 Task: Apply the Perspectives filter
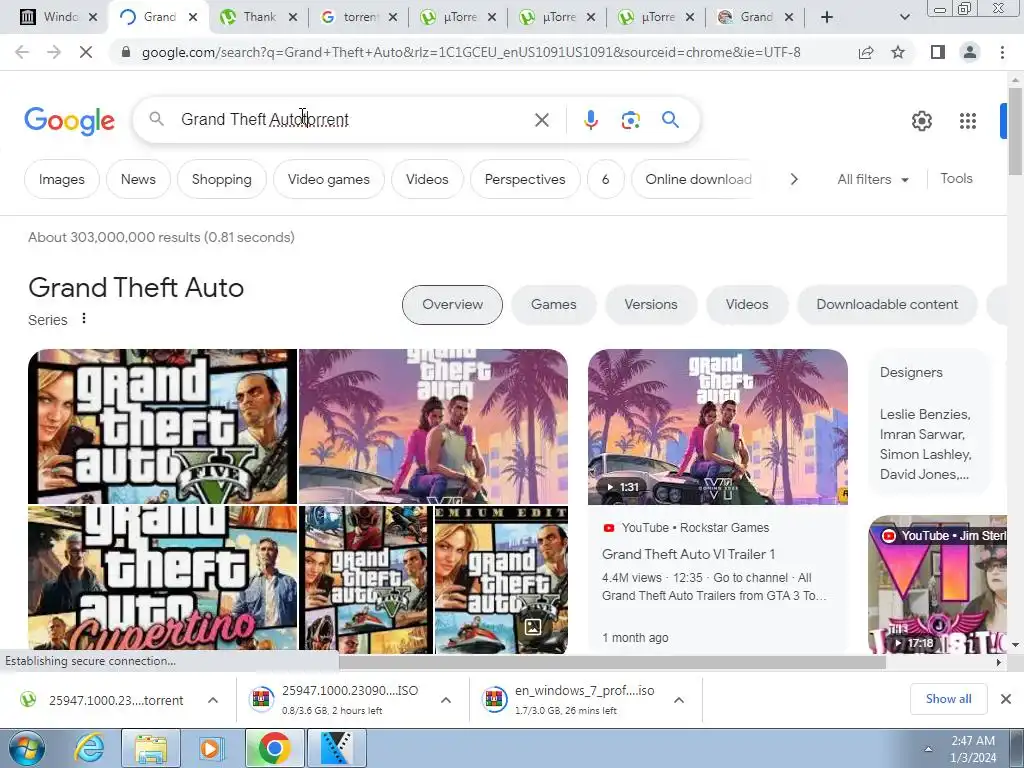tap(524, 179)
